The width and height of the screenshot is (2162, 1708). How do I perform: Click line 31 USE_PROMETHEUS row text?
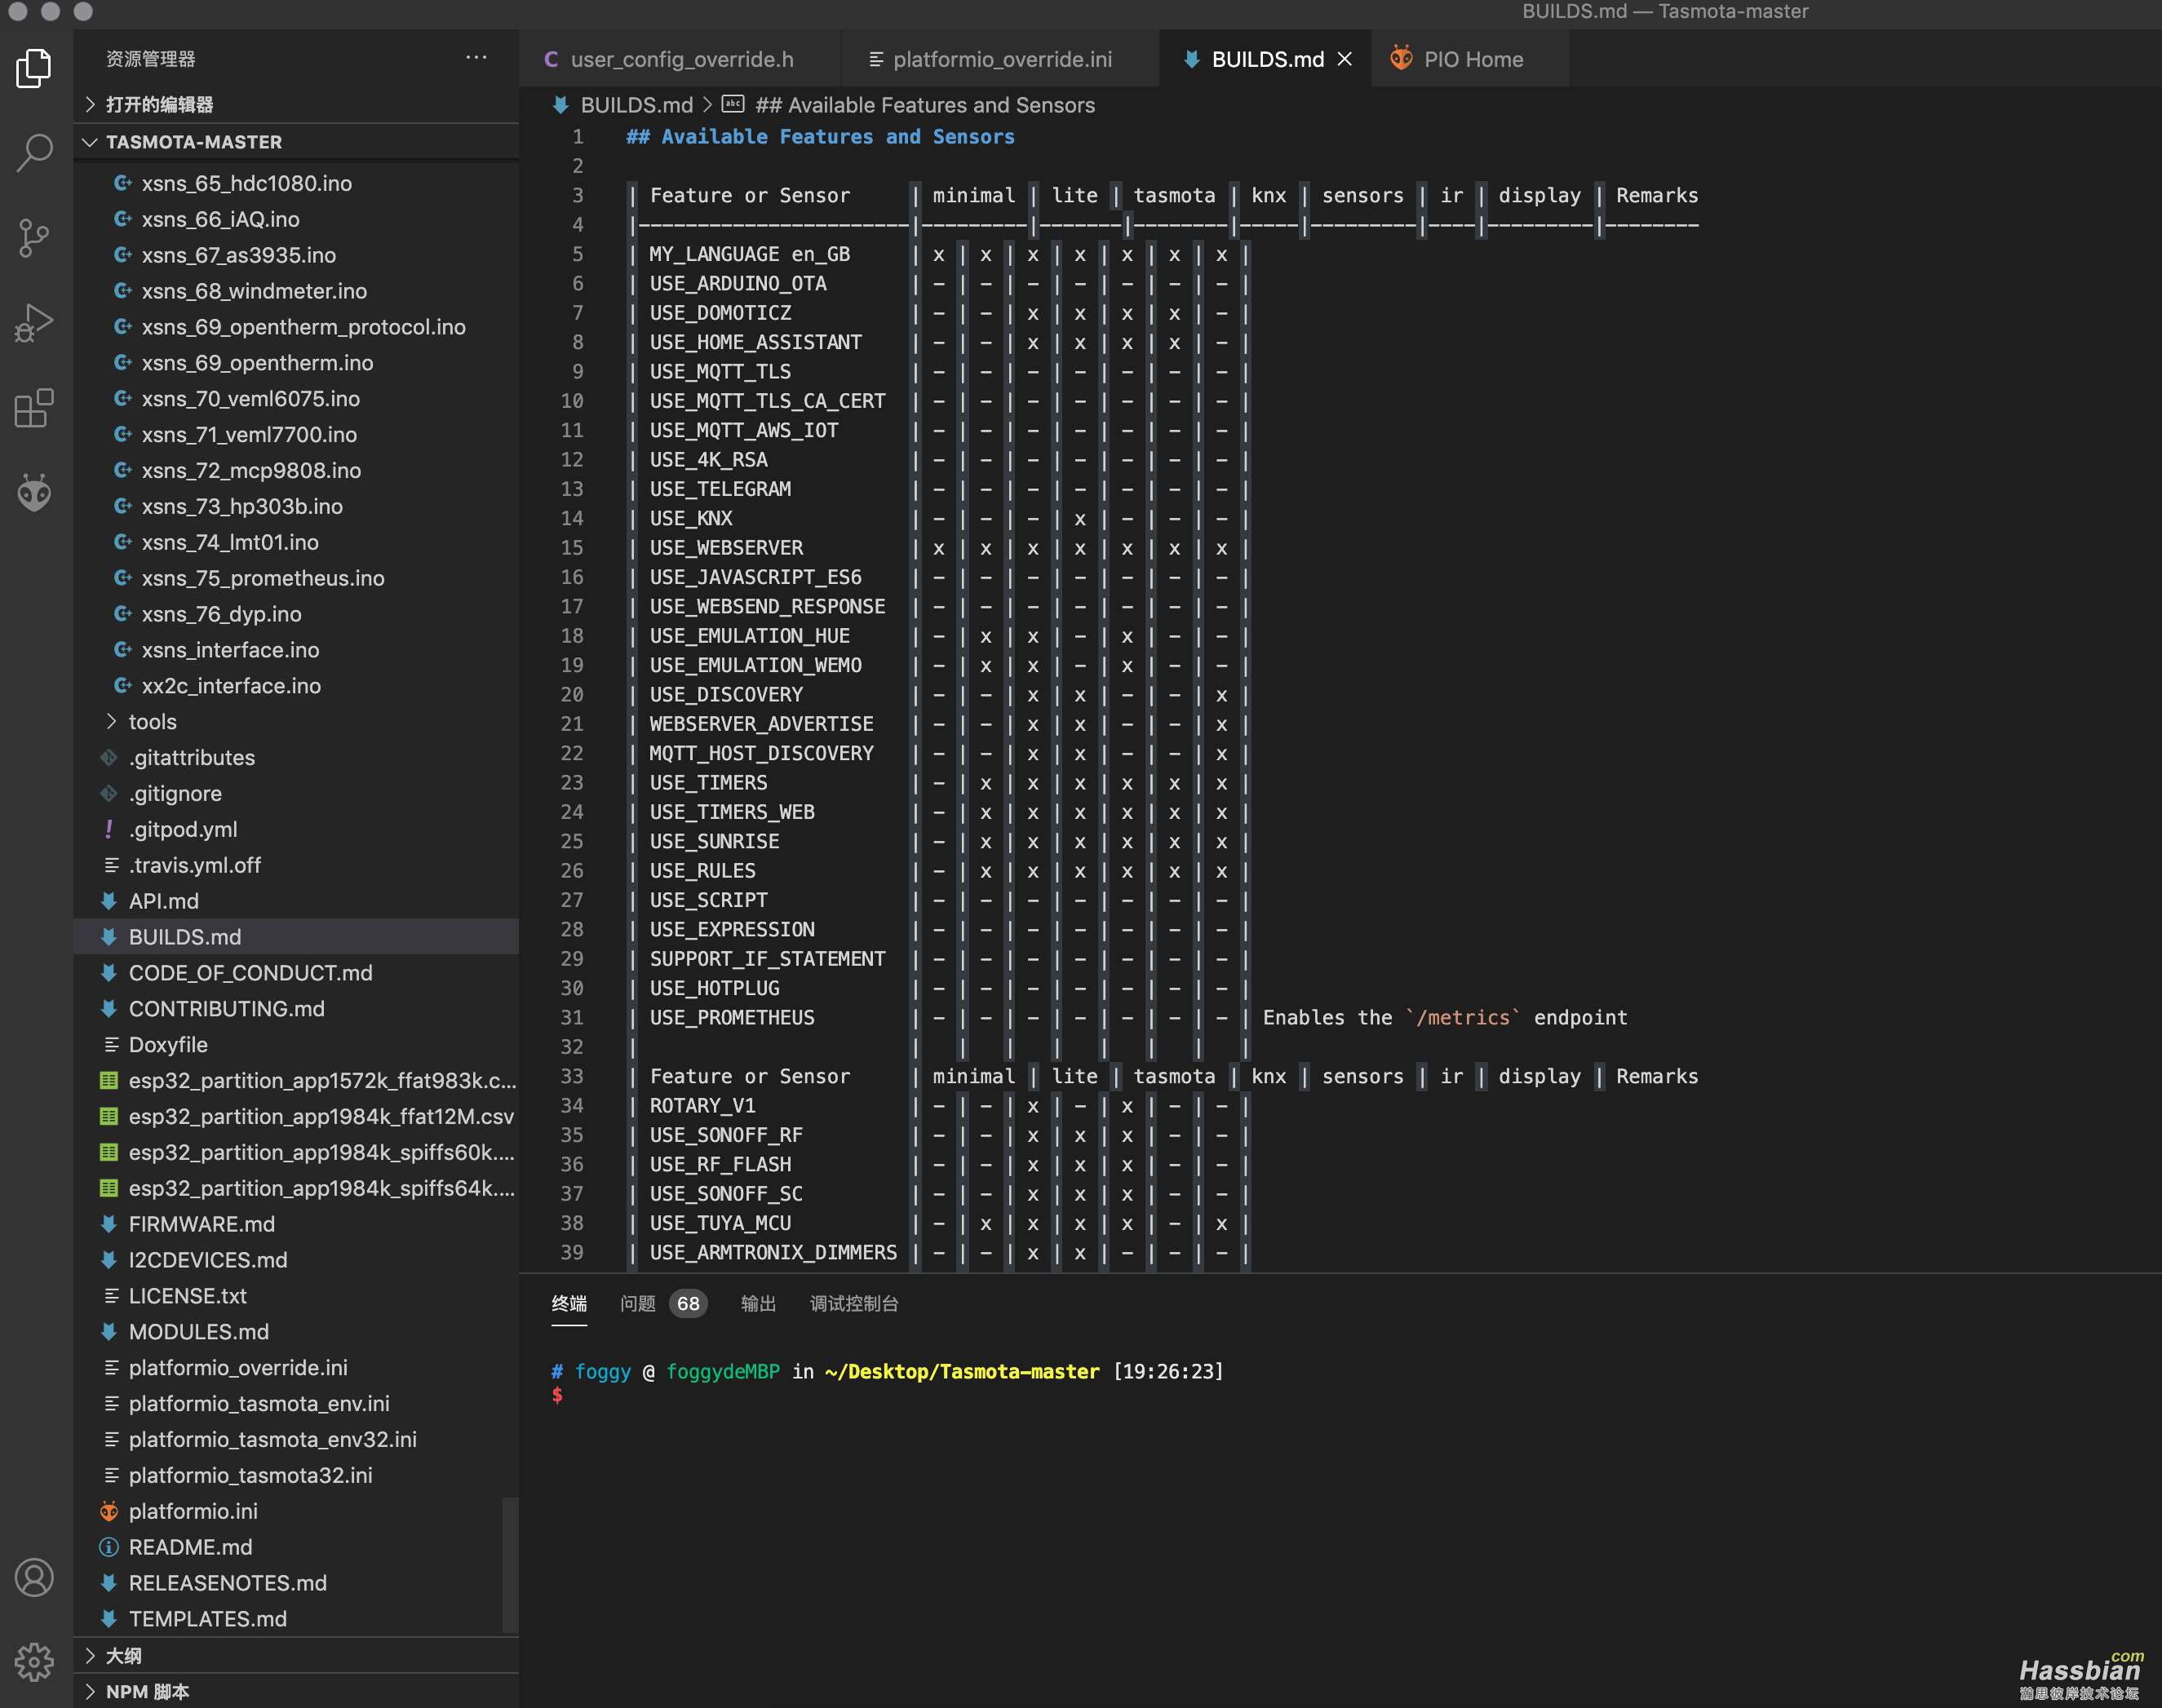[732, 1018]
